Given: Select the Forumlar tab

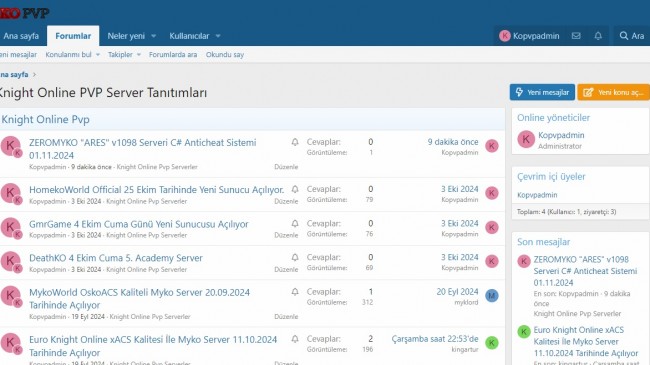Looking at the screenshot, I should pos(73,36).
